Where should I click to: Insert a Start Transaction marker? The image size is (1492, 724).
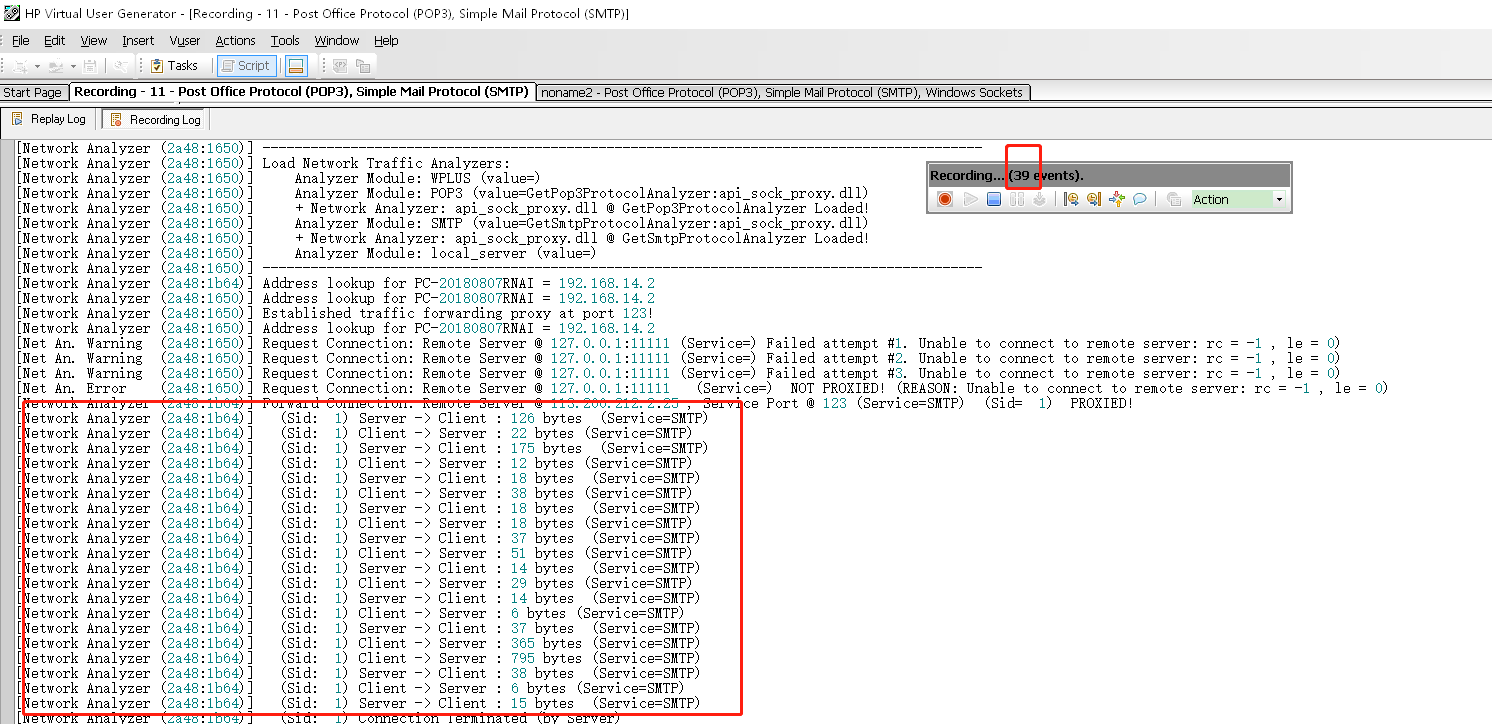point(1071,199)
